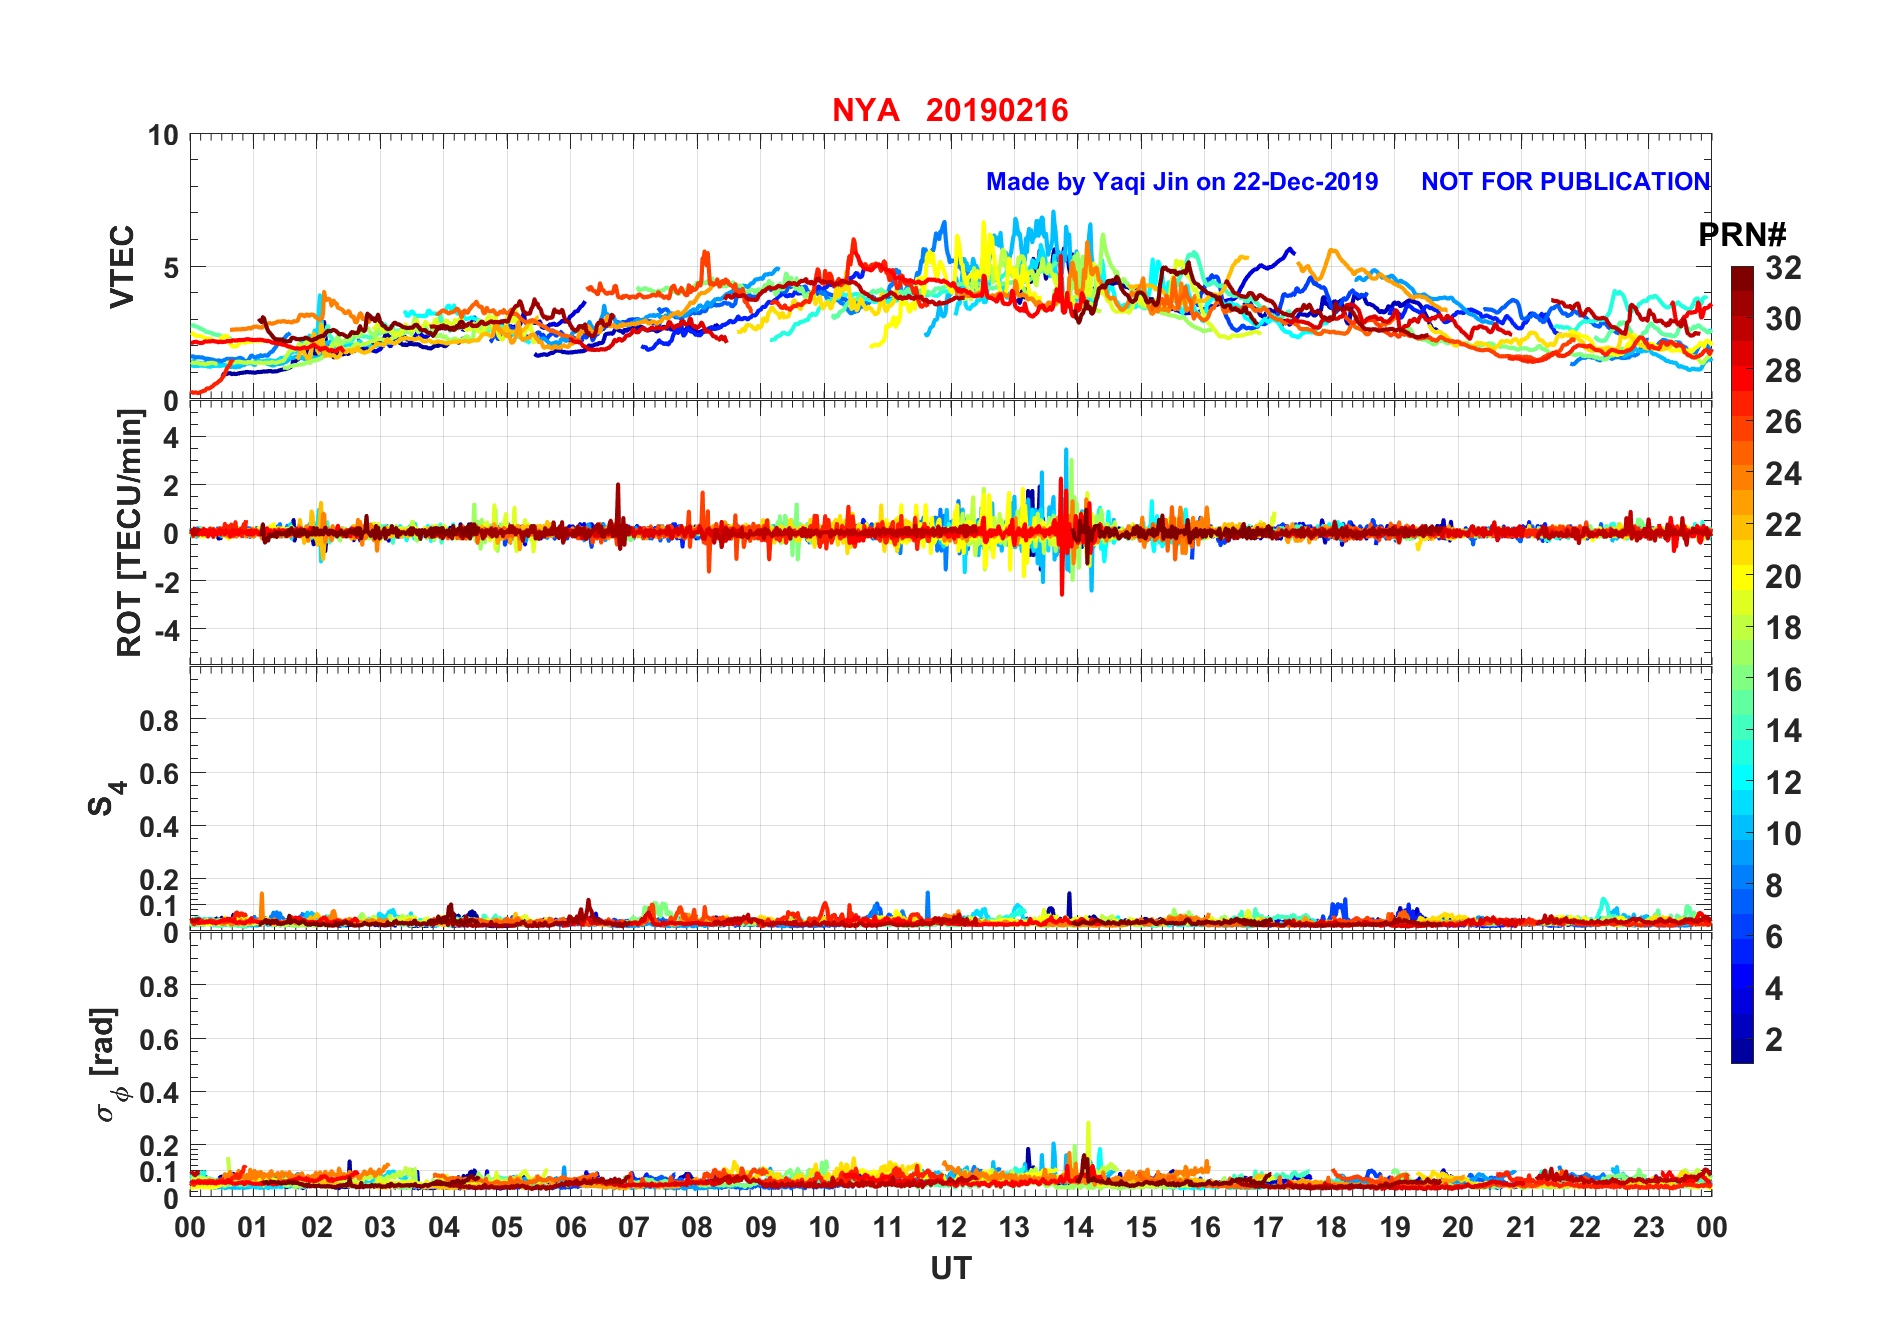Select x-axis hour tick '15'

(x=1141, y=1227)
